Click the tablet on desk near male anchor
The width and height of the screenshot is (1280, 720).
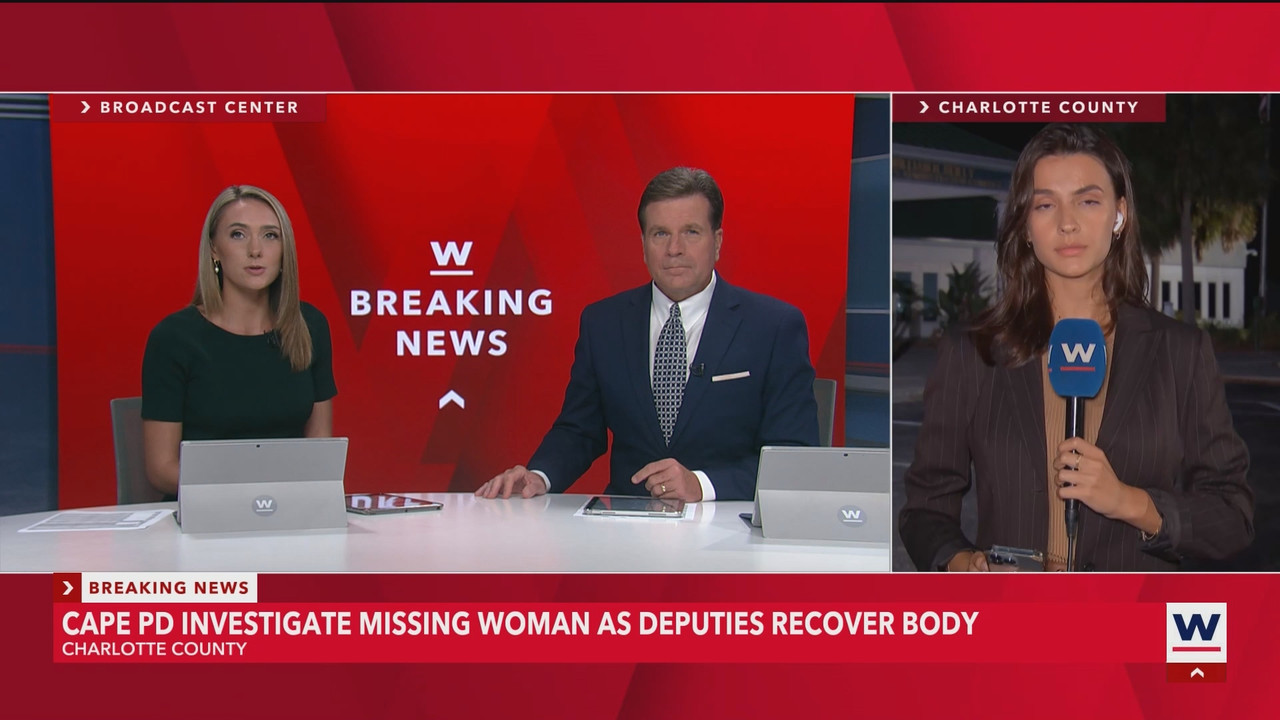(x=635, y=507)
